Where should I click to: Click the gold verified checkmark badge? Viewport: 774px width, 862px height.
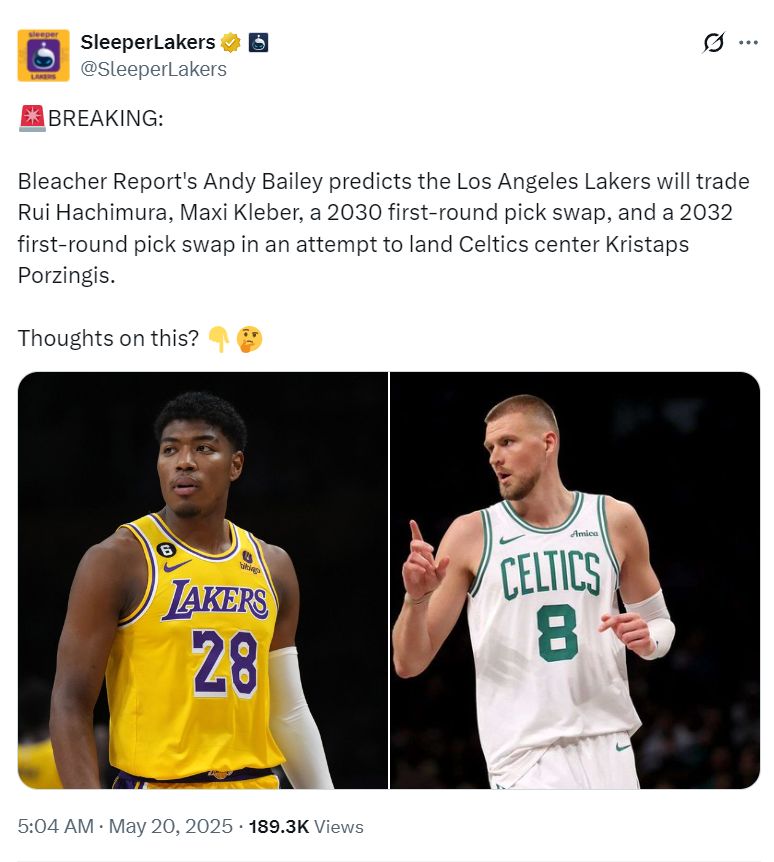pos(231,42)
